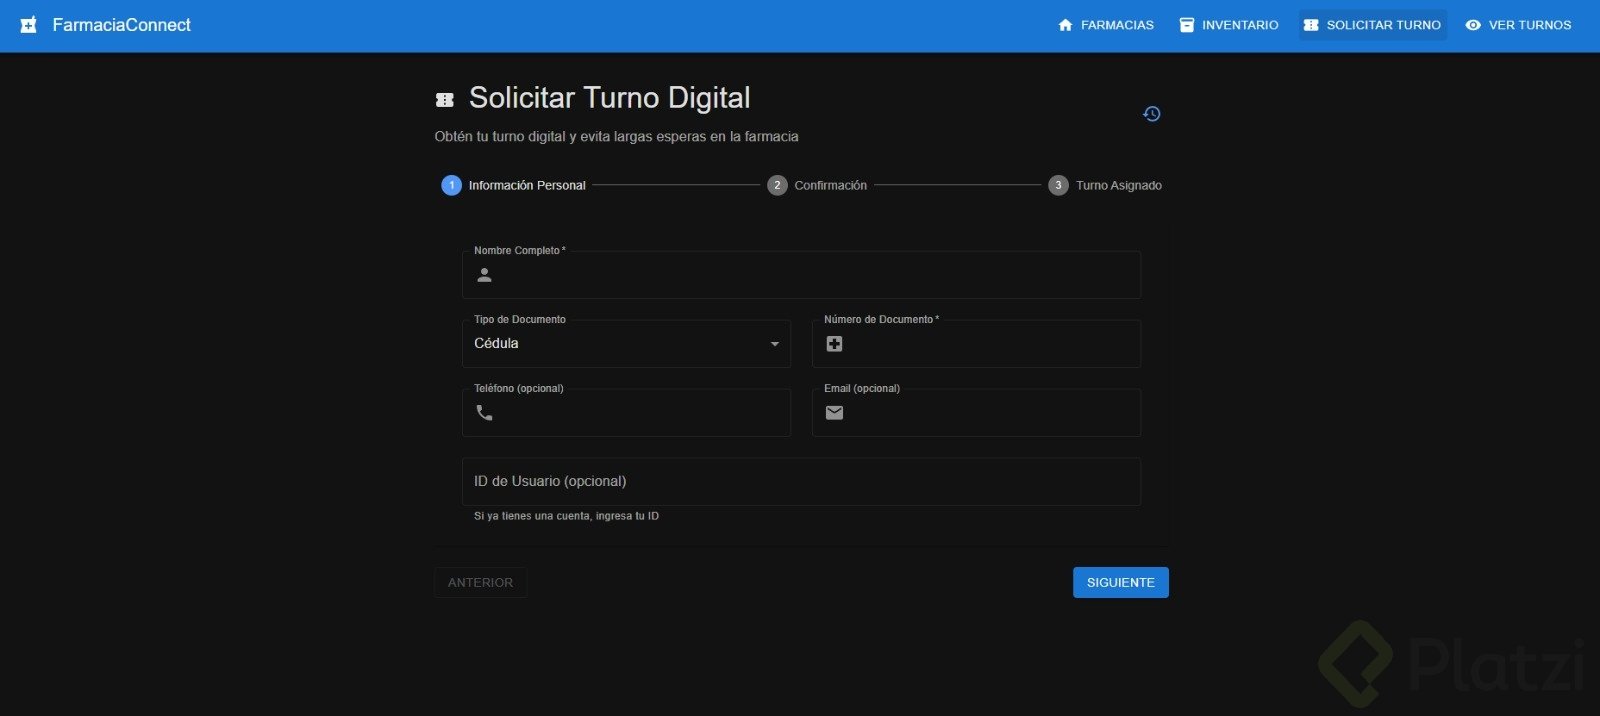
Task: Click the person icon in Nombre Completo
Action: (485, 275)
